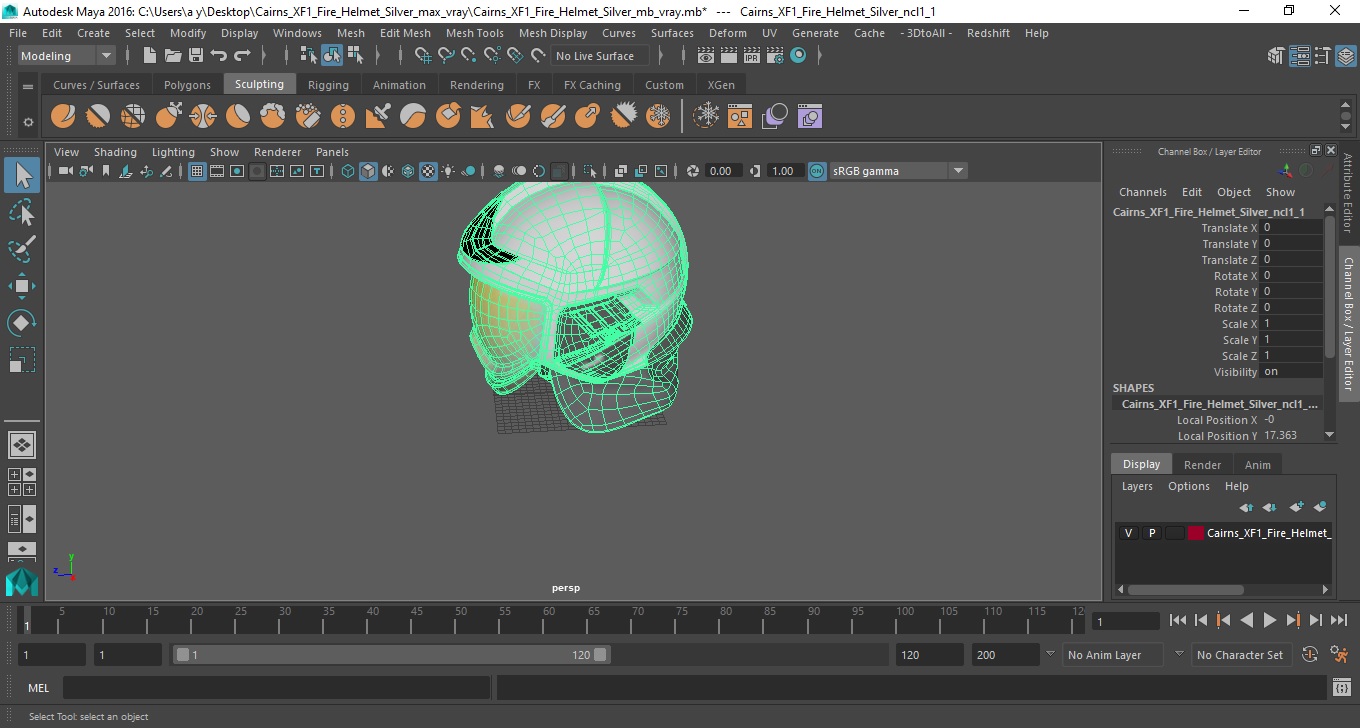Select the Repeat sculpt tool with three dots

[x=343, y=117]
